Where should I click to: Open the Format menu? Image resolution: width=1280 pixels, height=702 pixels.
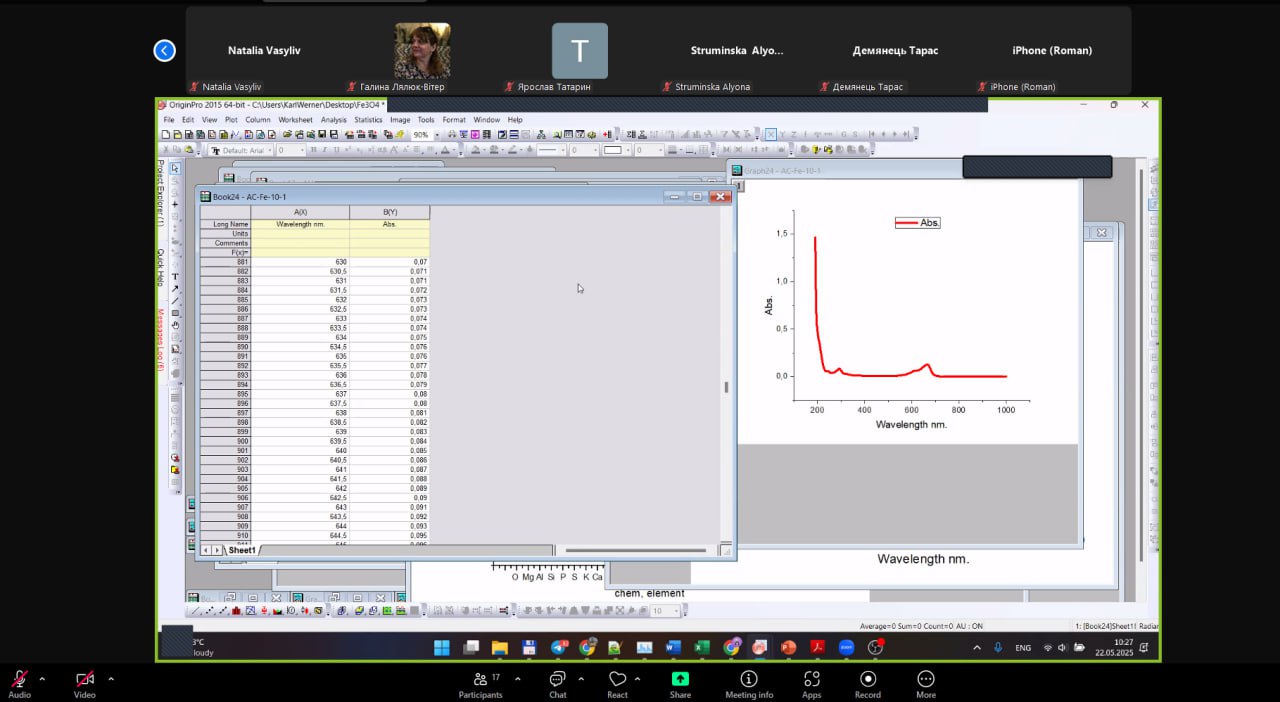tap(454, 120)
